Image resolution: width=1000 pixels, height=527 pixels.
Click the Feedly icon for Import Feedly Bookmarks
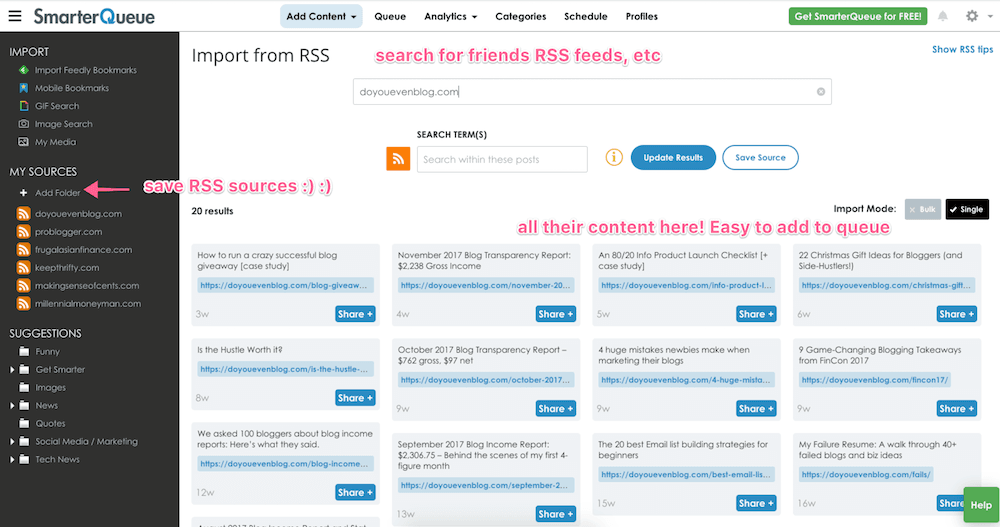(x=24, y=70)
